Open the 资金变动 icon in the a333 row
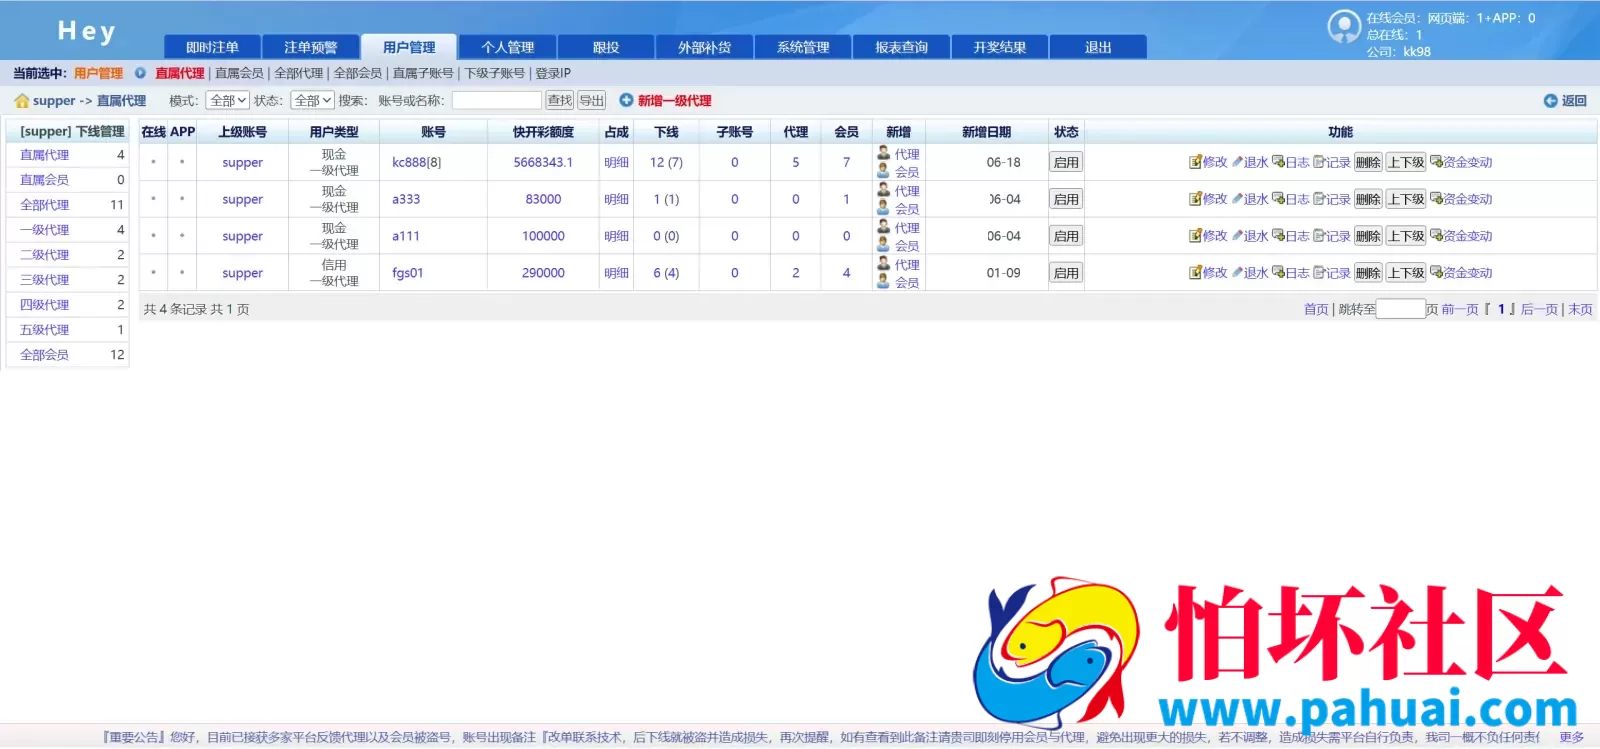 pyautogui.click(x=1436, y=199)
